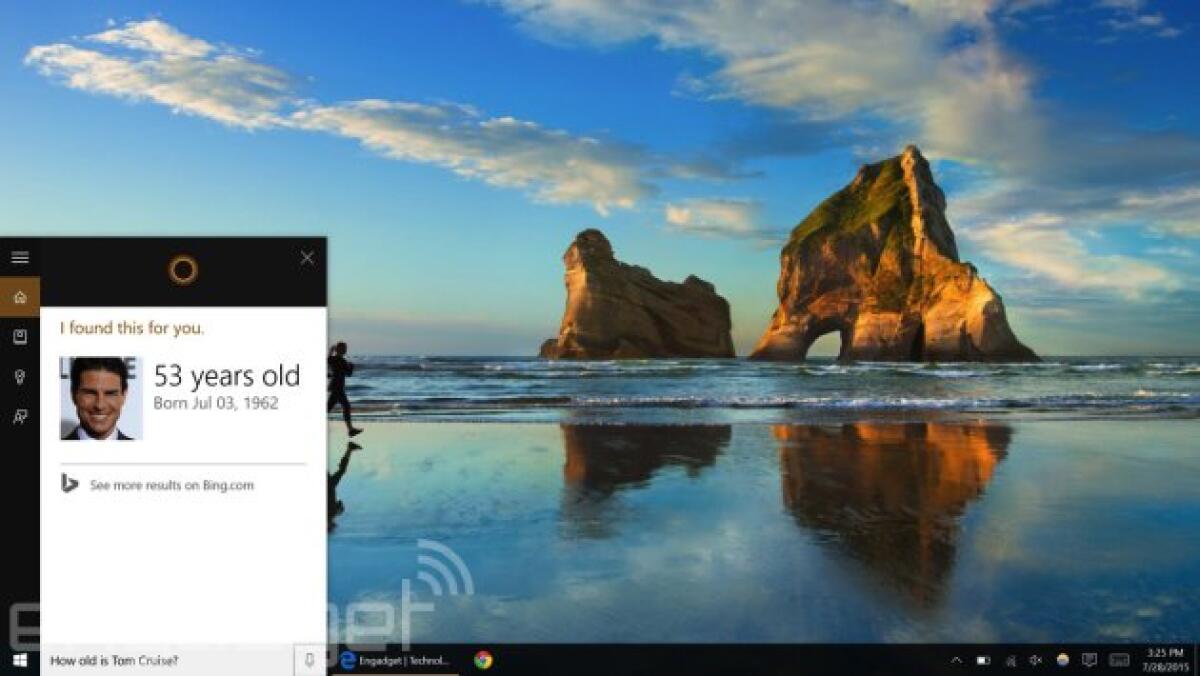Toggle the network status icon in tray
Image resolution: width=1200 pixels, height=676 pixels.
click(x=1010, y=659)
